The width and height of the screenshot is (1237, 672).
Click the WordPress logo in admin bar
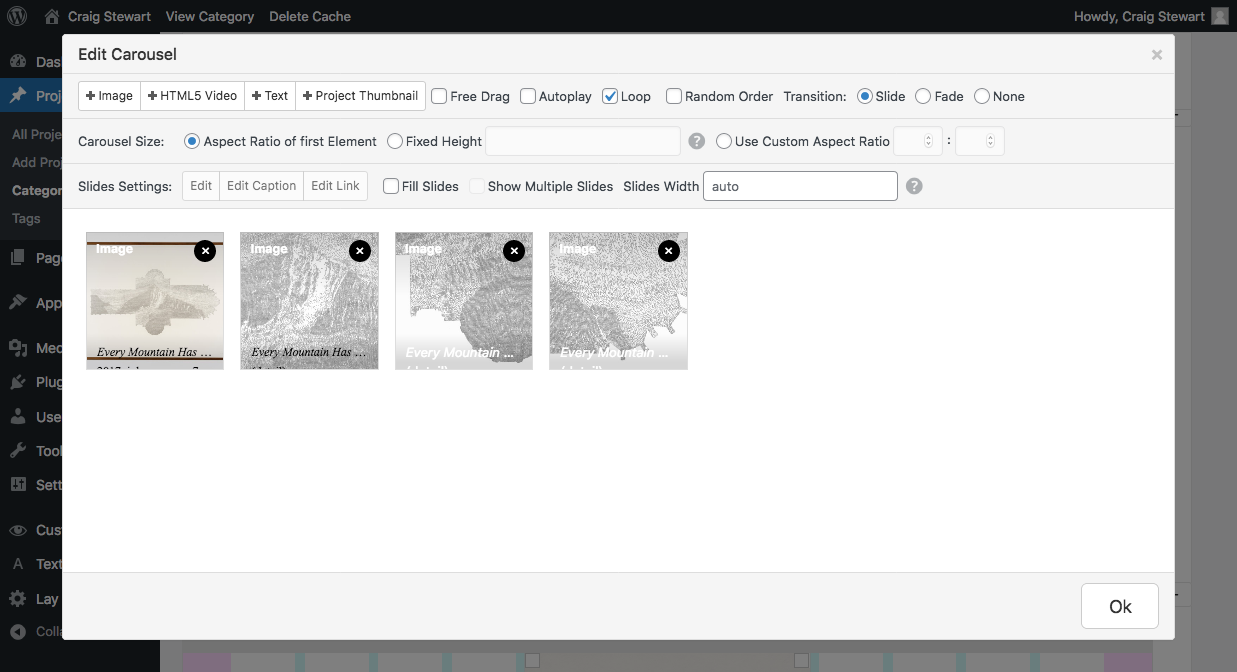tap(15, 16)
